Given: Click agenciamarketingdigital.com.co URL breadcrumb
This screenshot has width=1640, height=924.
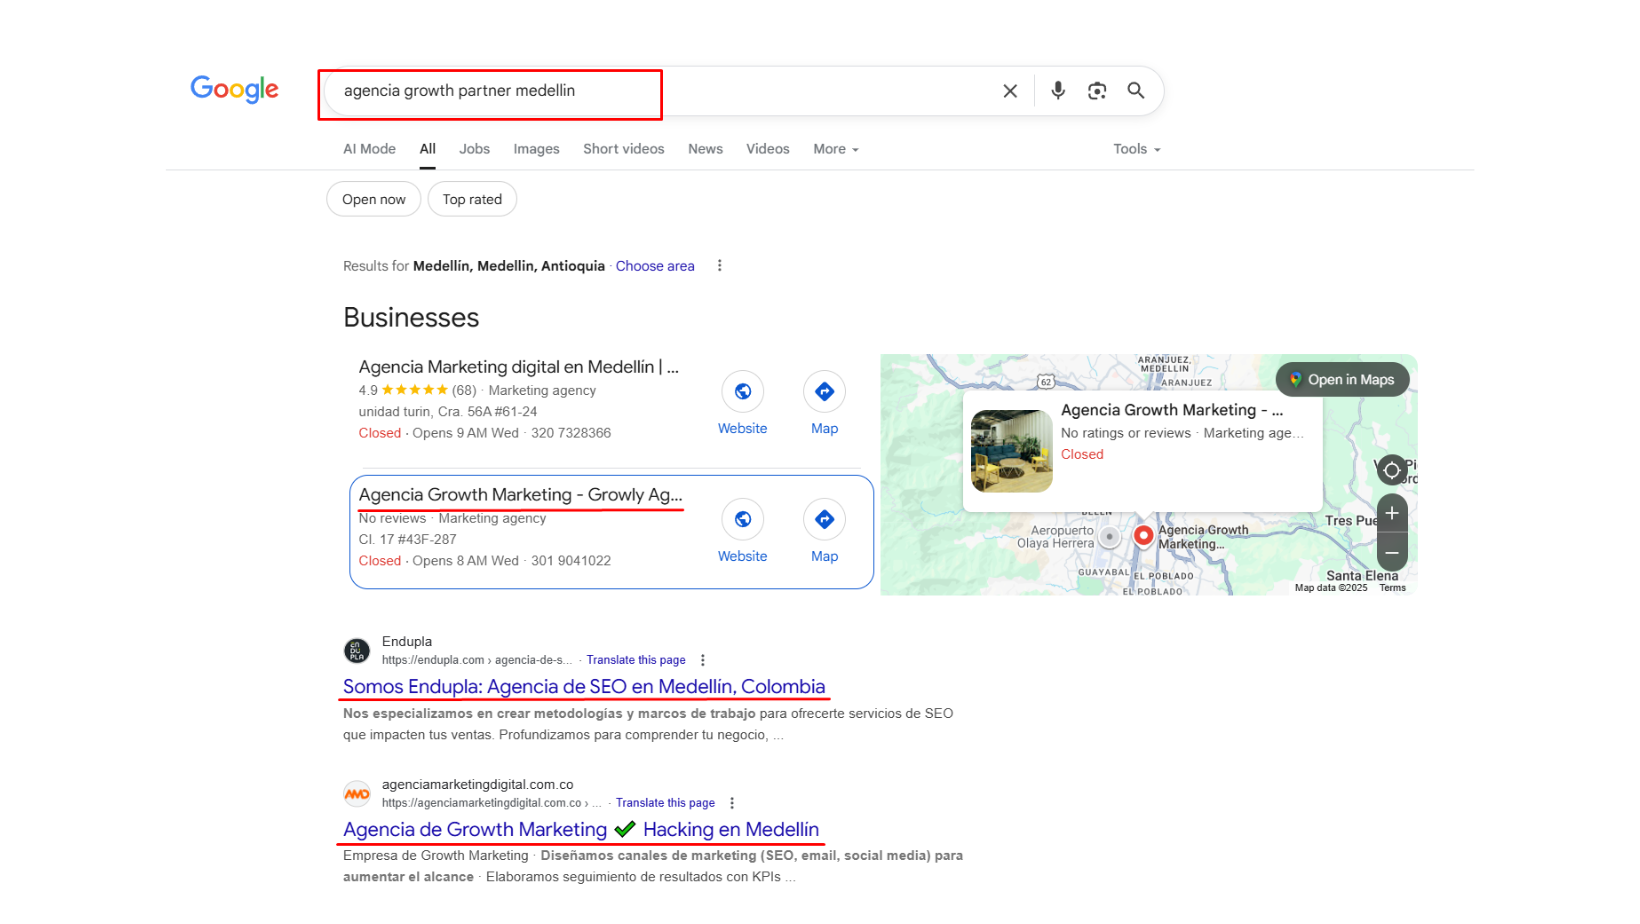Looking at the screenshot, I should click(491, 803).
